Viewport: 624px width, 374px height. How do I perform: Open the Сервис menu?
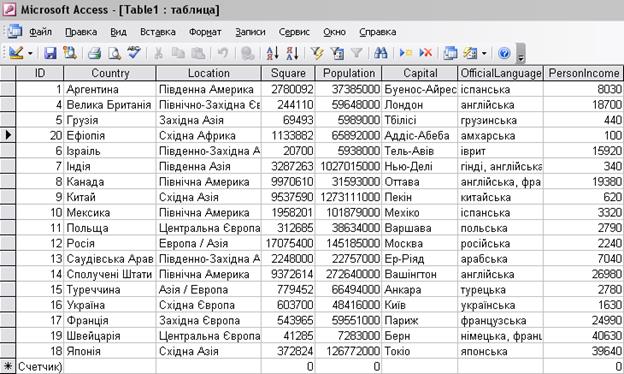point(294,32)
